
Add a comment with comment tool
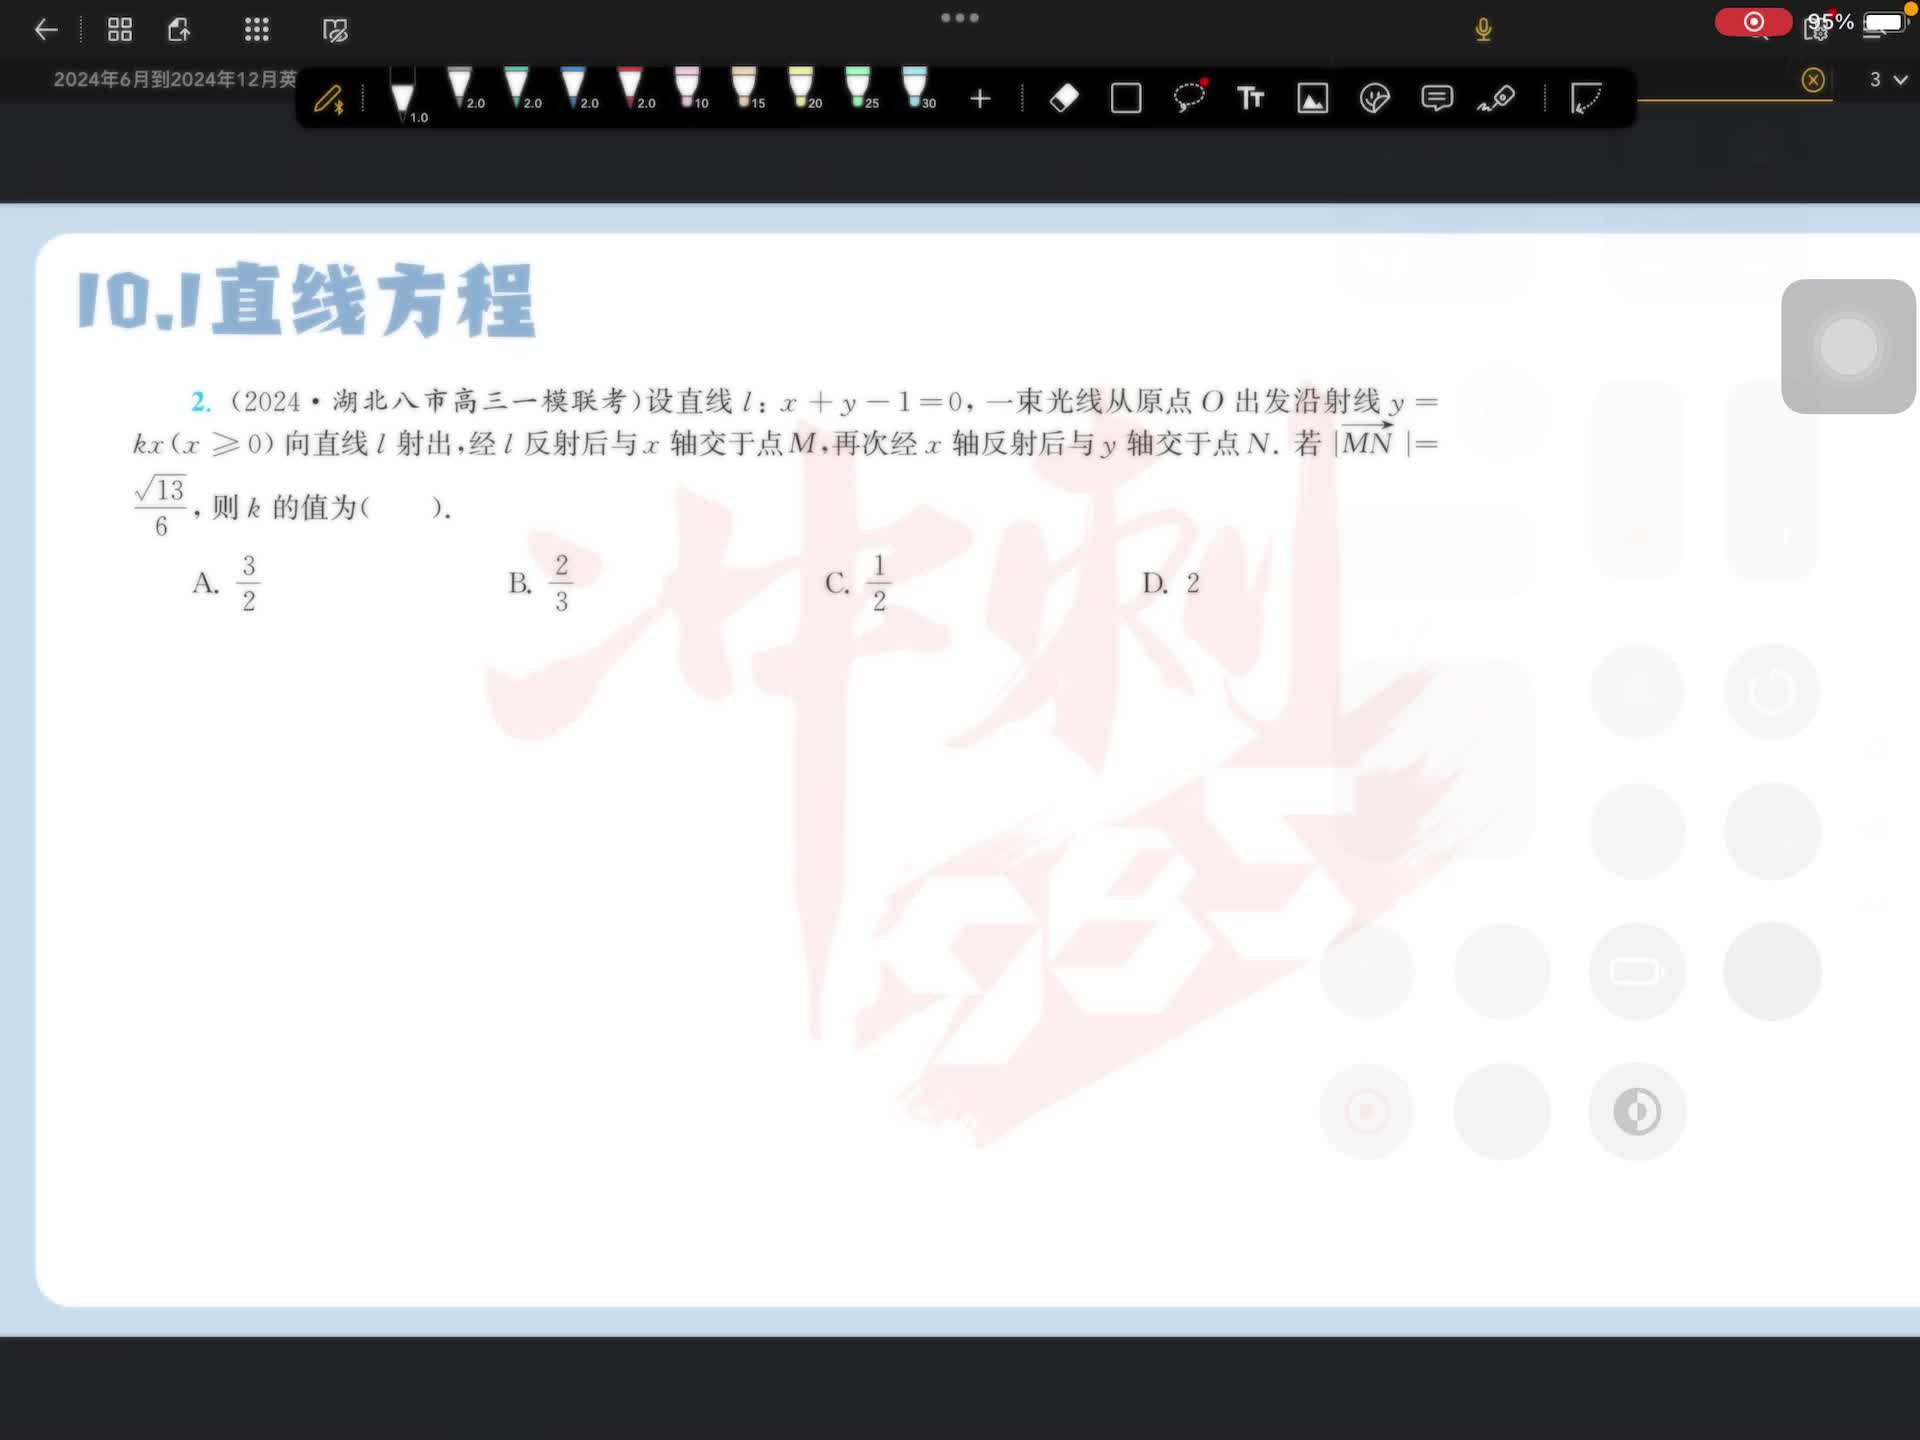point(1437,98)
